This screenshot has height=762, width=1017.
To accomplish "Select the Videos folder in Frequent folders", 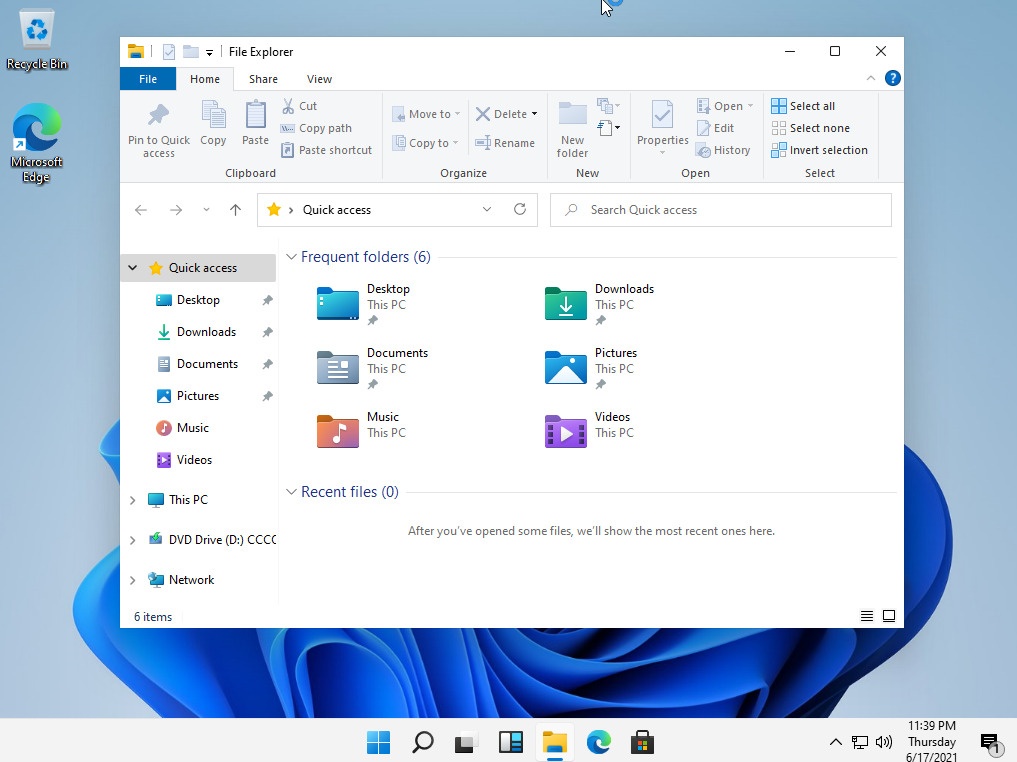I will [589, 431].
